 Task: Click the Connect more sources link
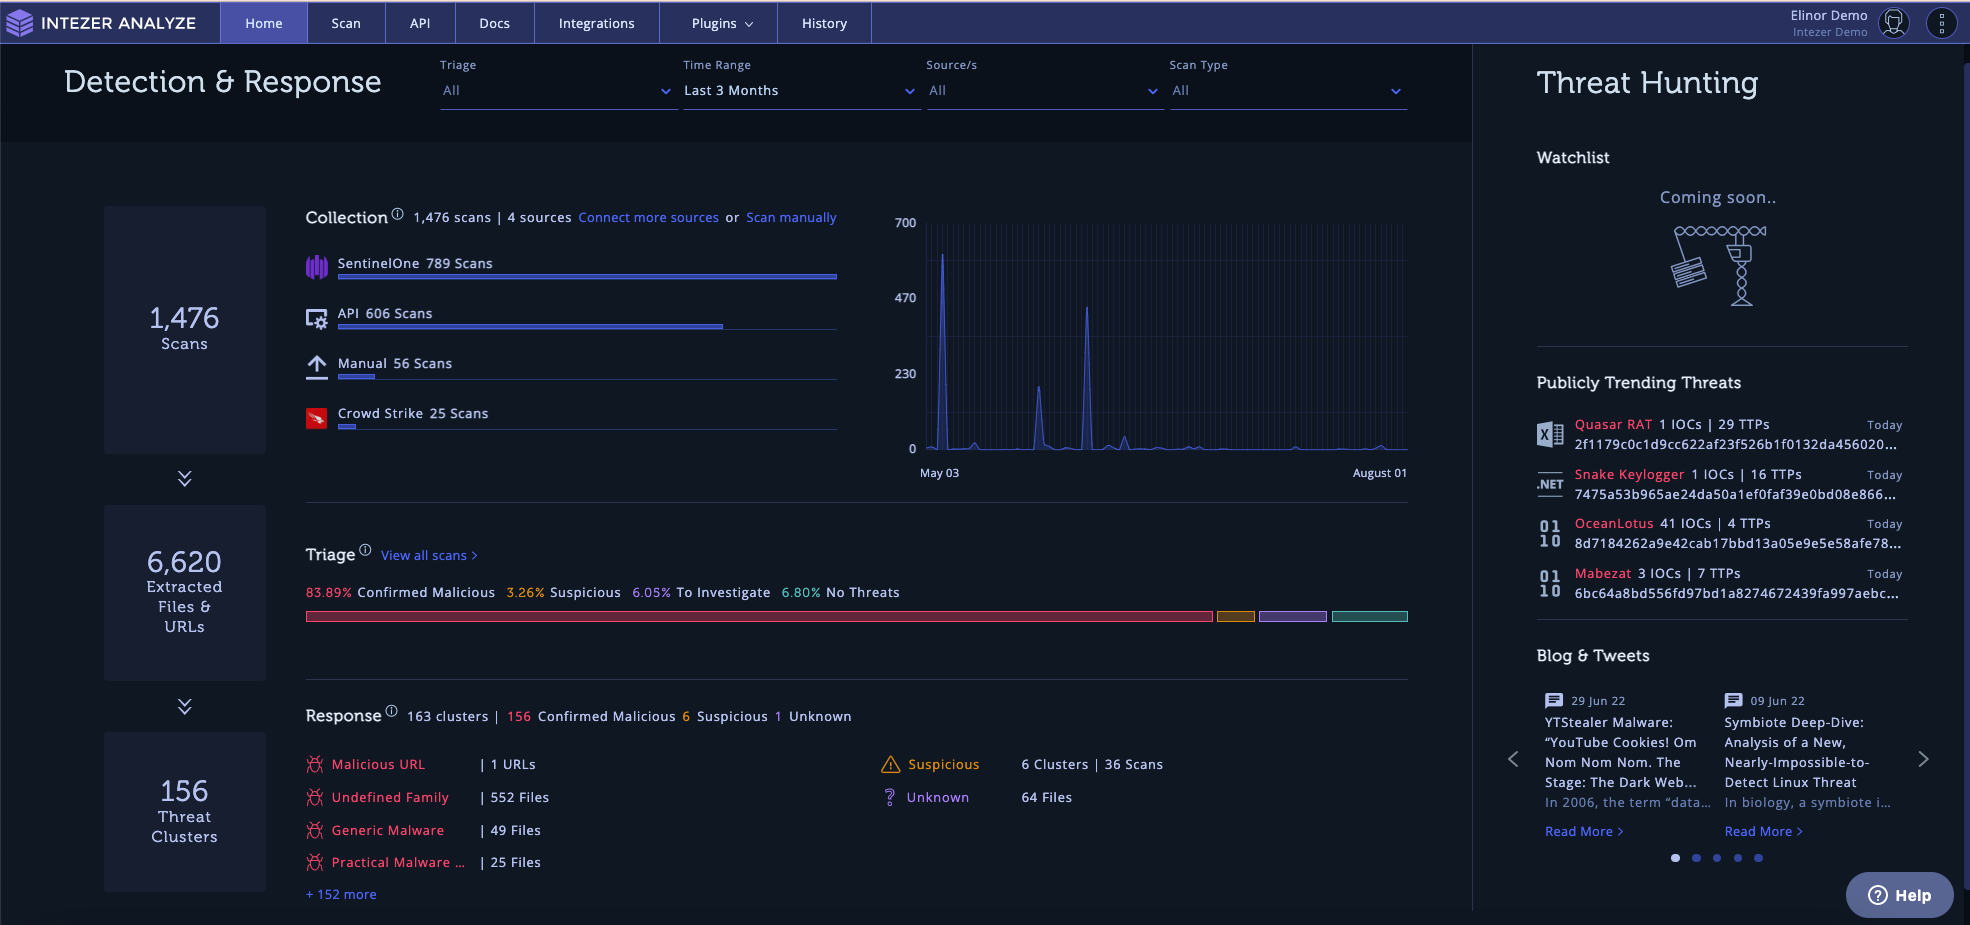tap(648, 218)
